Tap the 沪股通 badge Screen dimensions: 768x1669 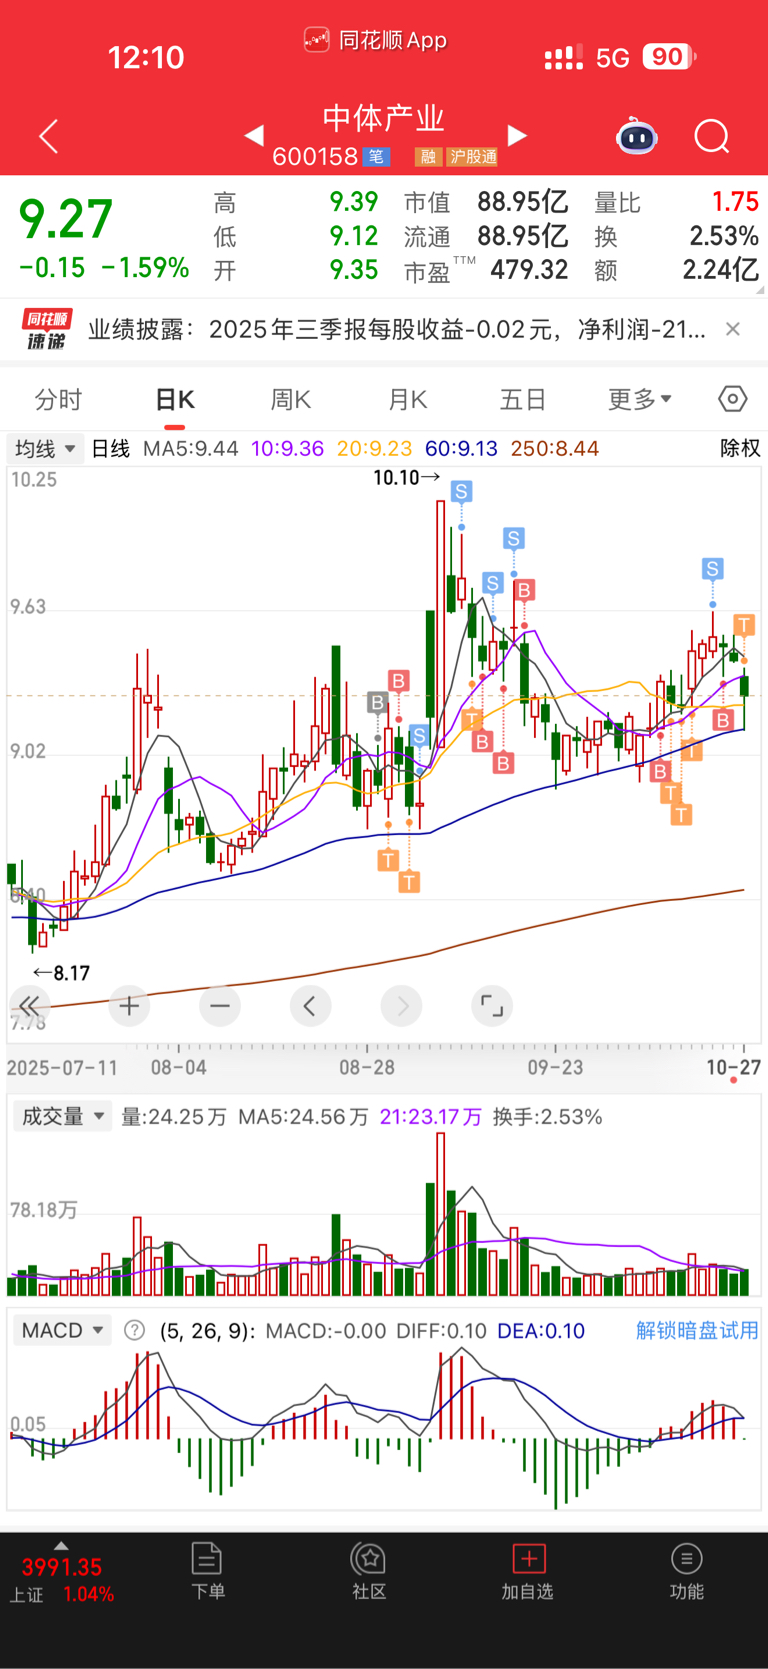tap(472, 157)
